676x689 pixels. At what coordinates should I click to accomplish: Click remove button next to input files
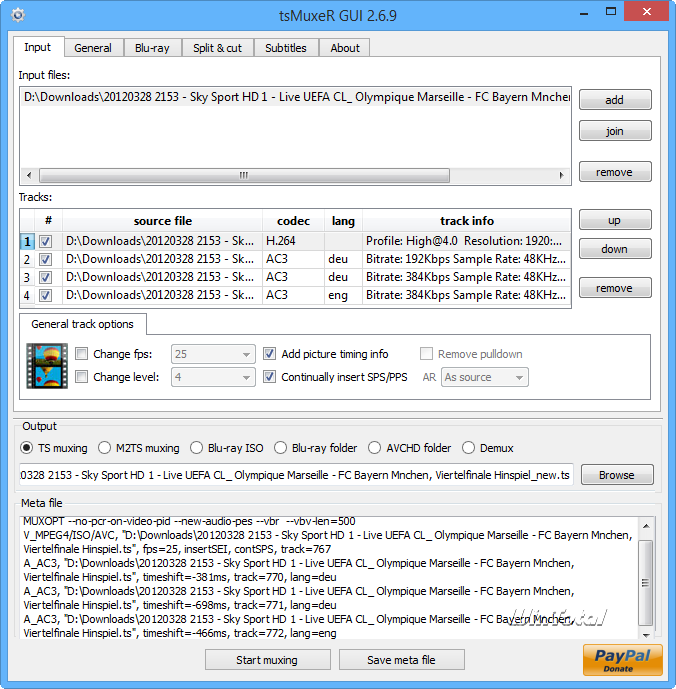point(615,172)
